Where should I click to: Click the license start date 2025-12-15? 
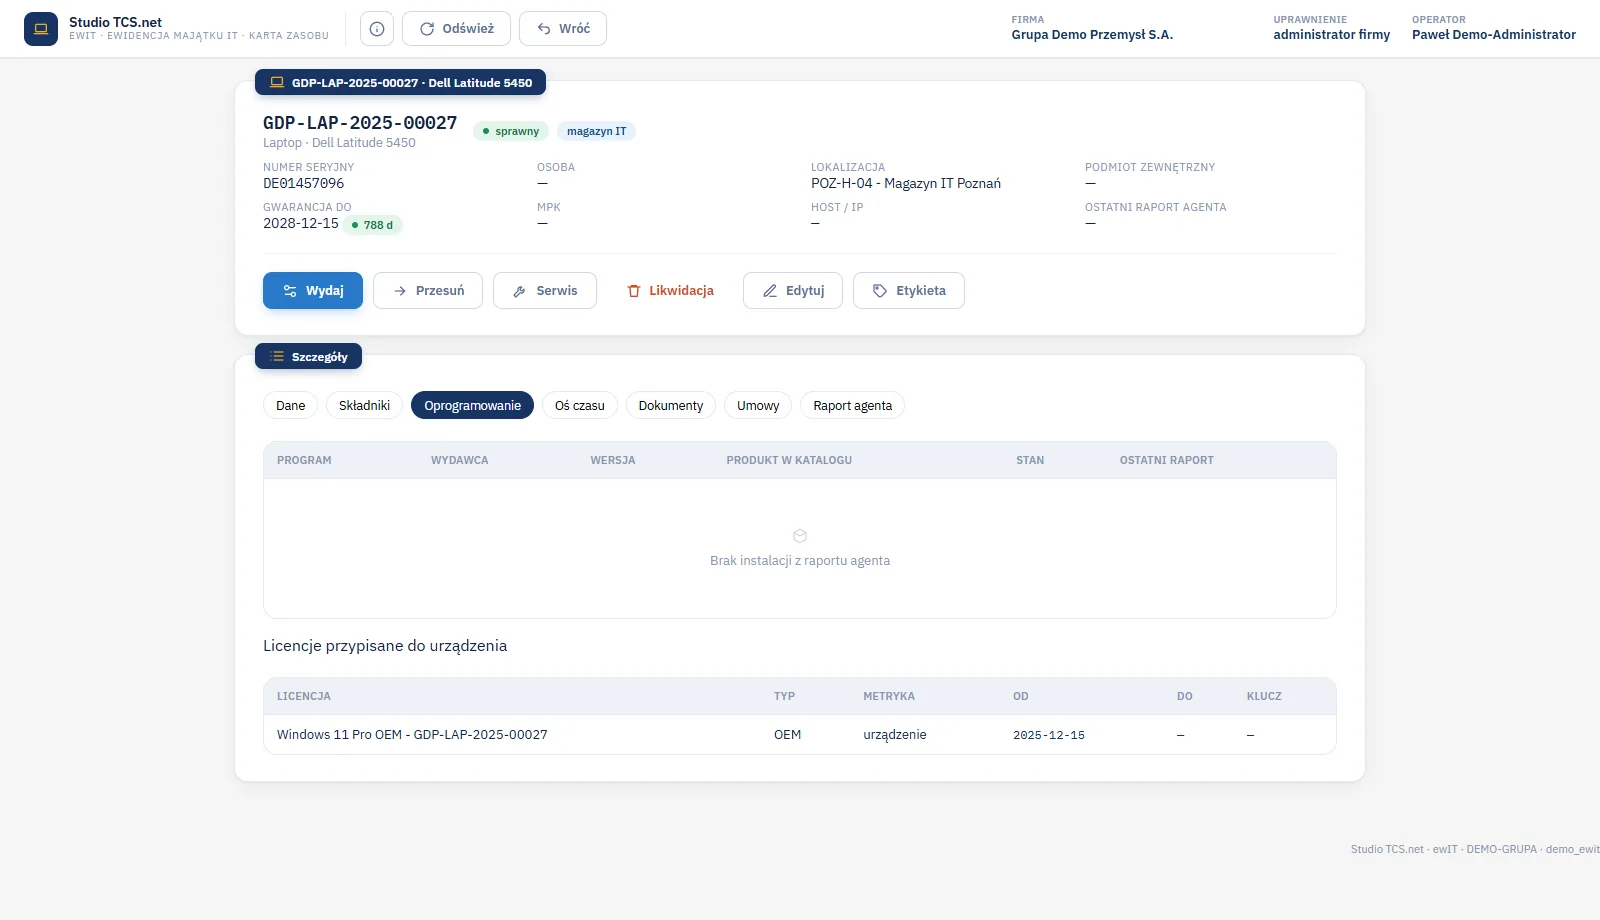(x=1049, y=735)
